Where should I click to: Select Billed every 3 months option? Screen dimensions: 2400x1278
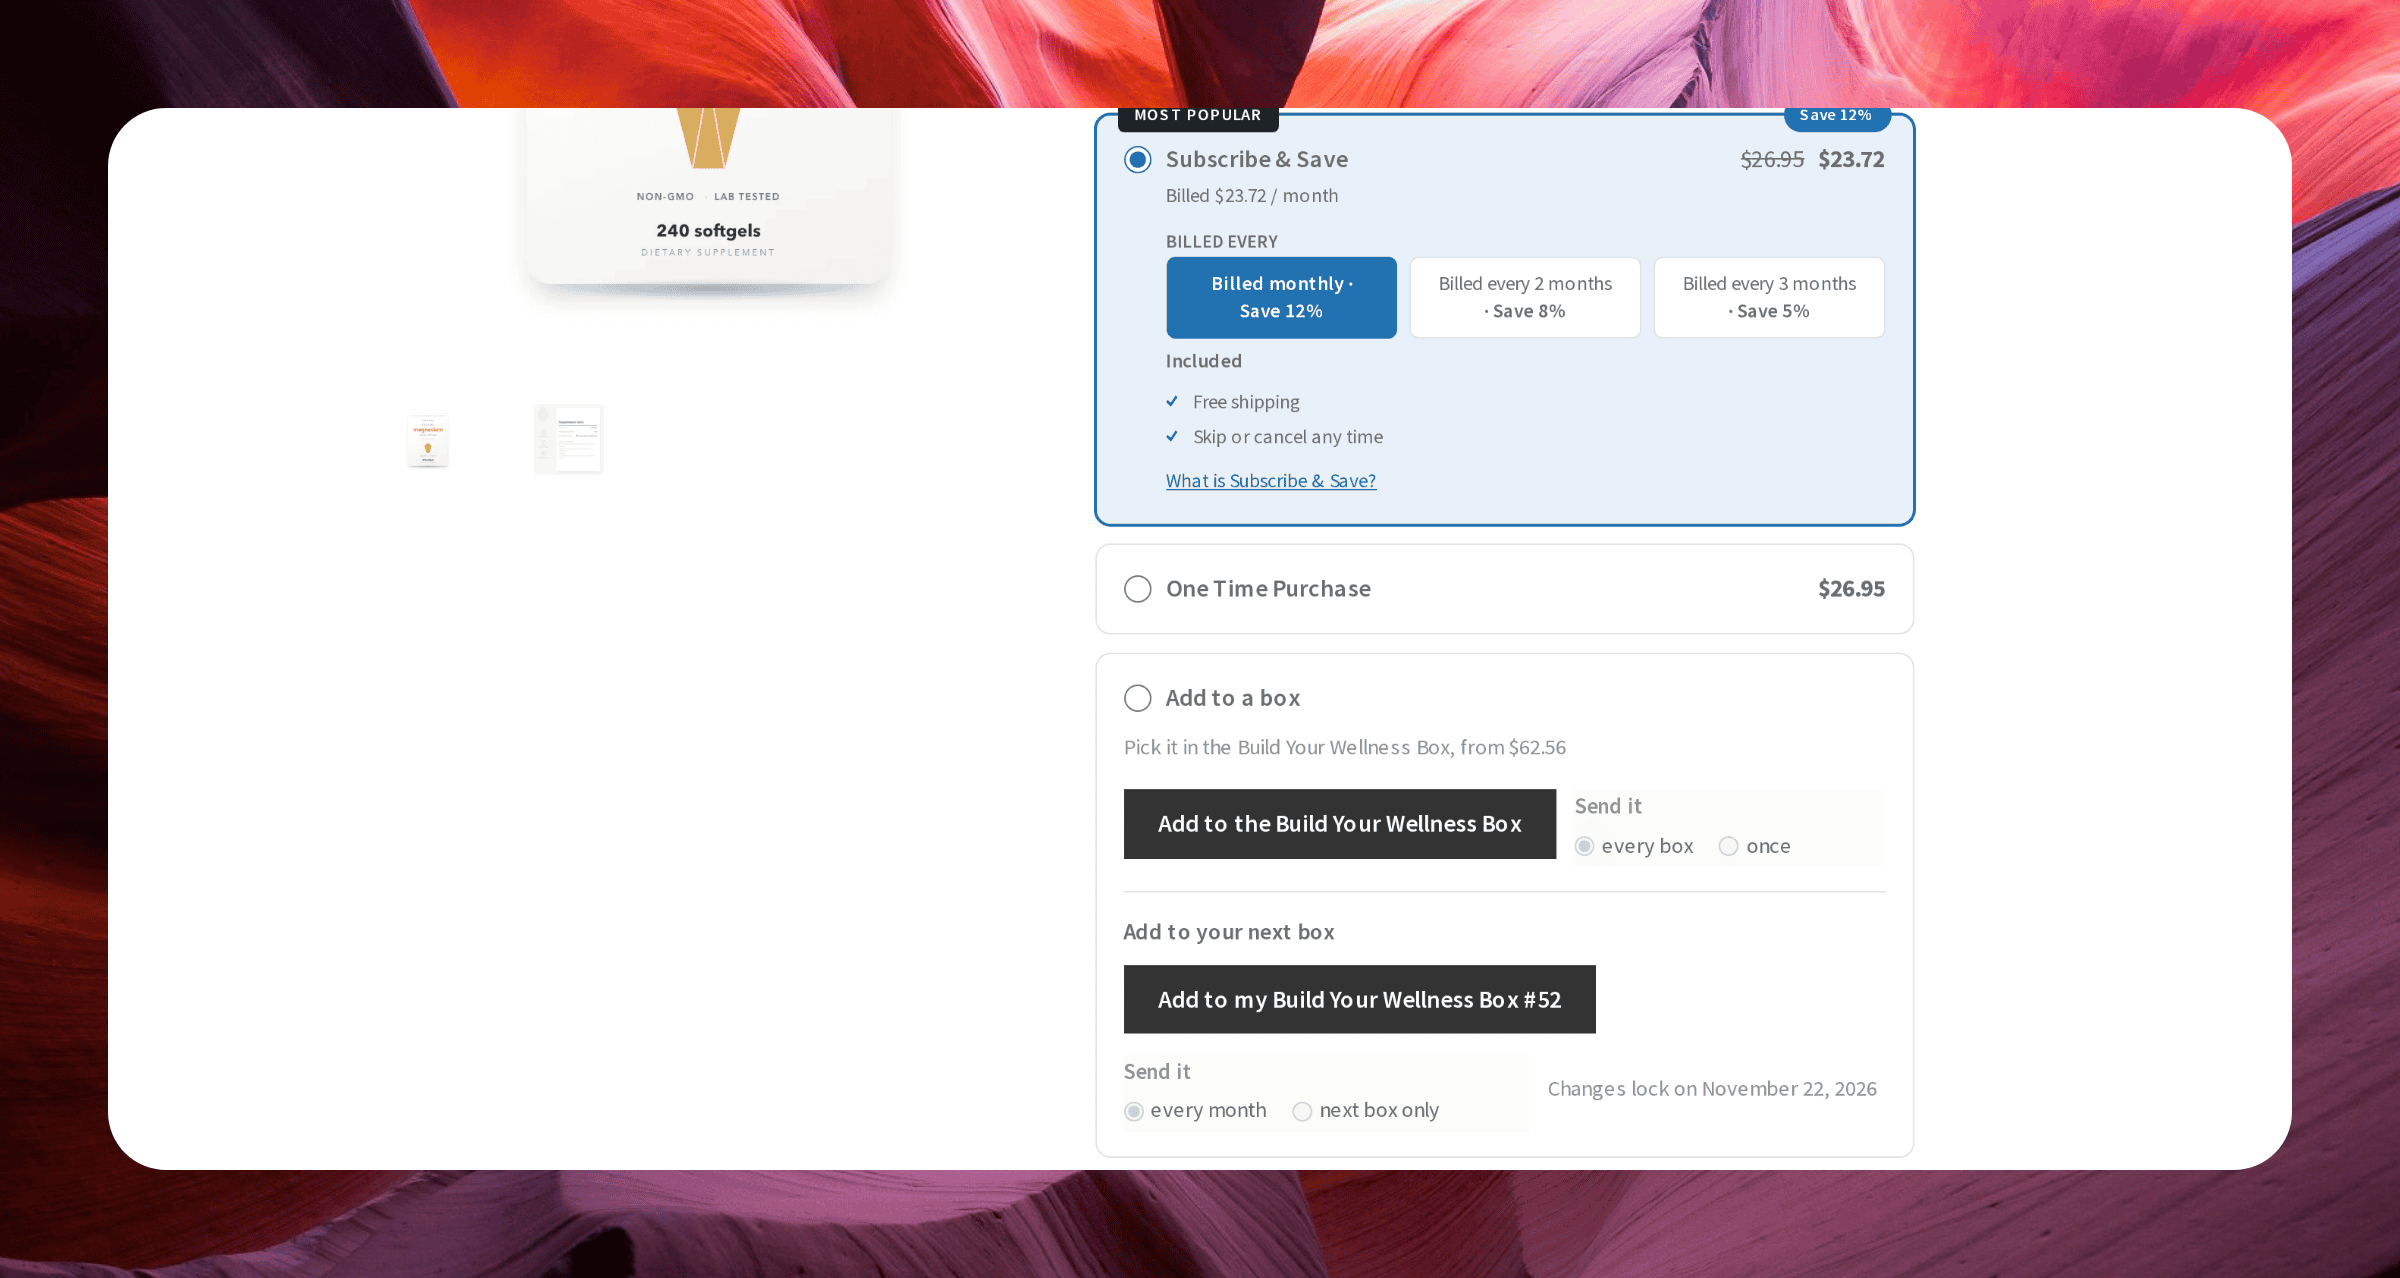(x=1769, y=297)
